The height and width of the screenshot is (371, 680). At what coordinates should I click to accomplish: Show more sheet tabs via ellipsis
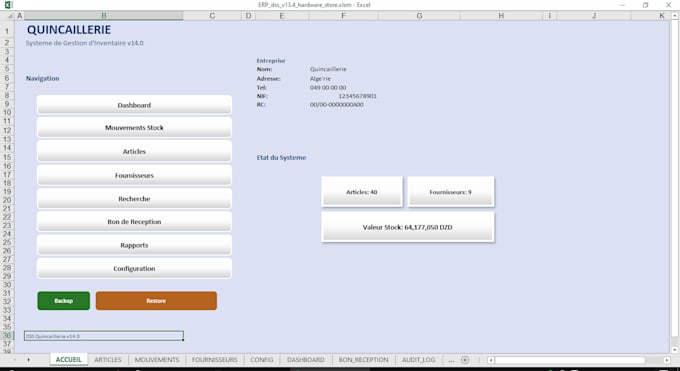(451, 360)
